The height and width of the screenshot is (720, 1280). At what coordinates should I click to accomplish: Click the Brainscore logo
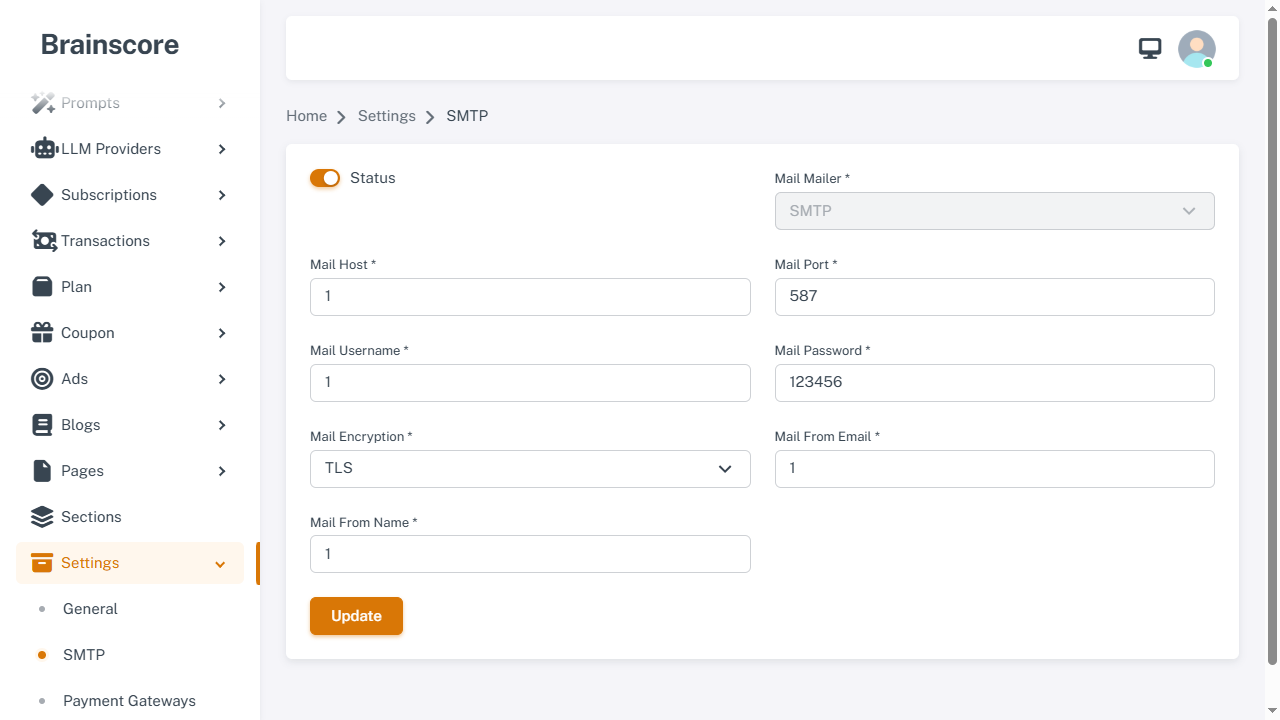click(110, 45)
